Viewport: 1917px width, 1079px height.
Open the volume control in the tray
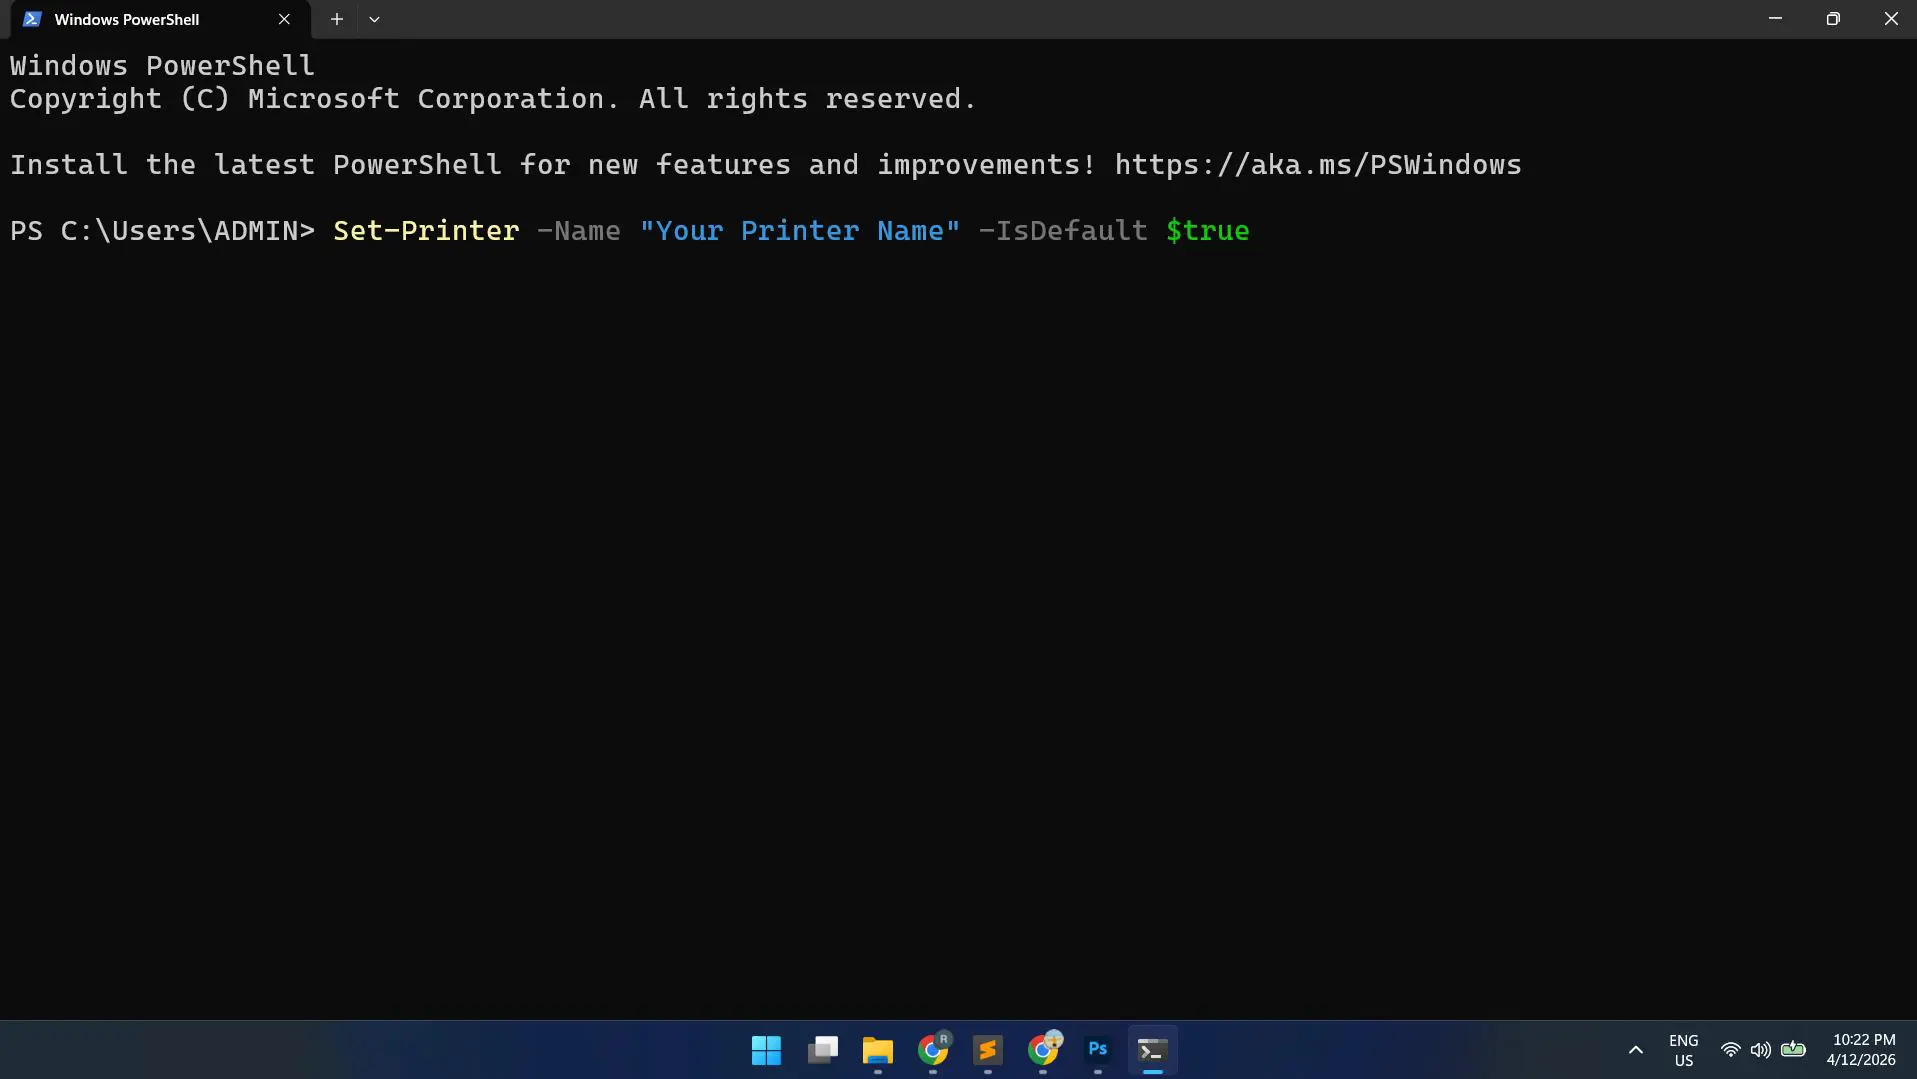coord(1759,1051)
